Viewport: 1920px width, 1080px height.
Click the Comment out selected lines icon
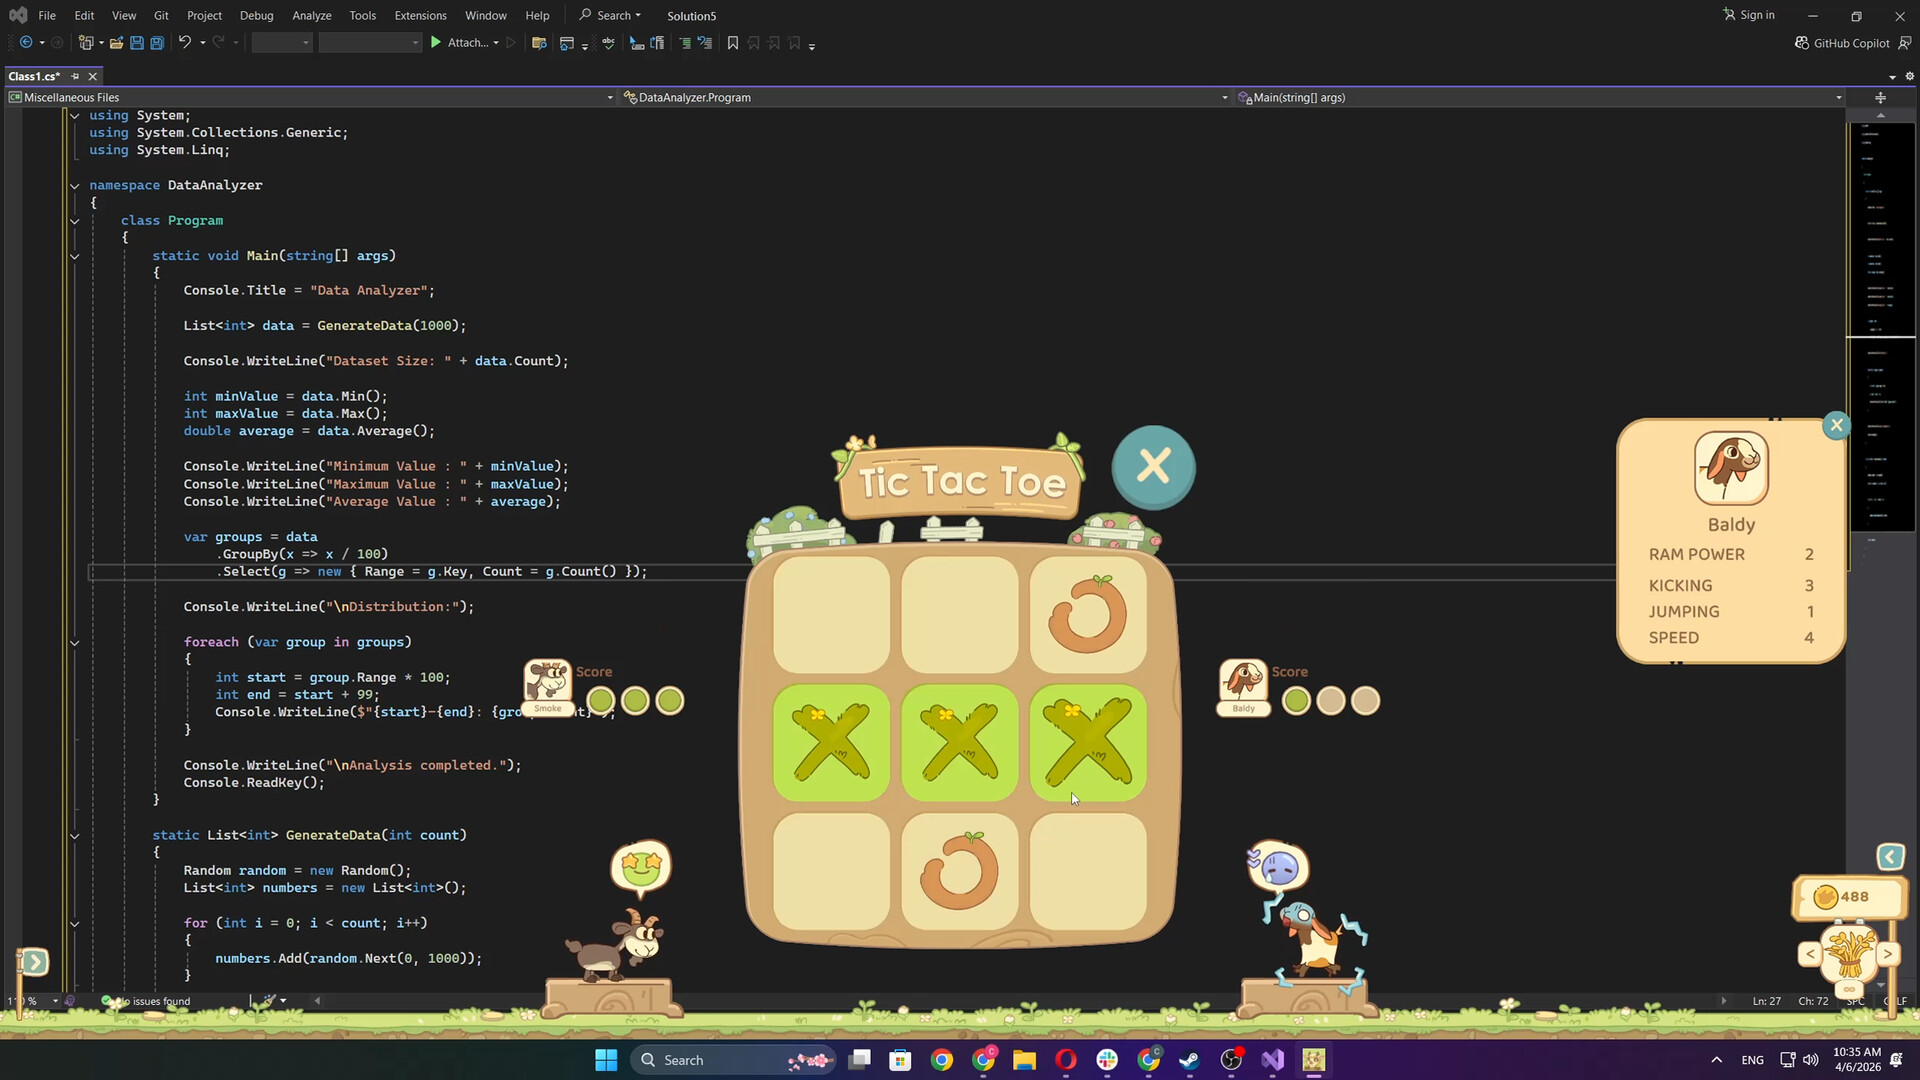tap(685, 43)
